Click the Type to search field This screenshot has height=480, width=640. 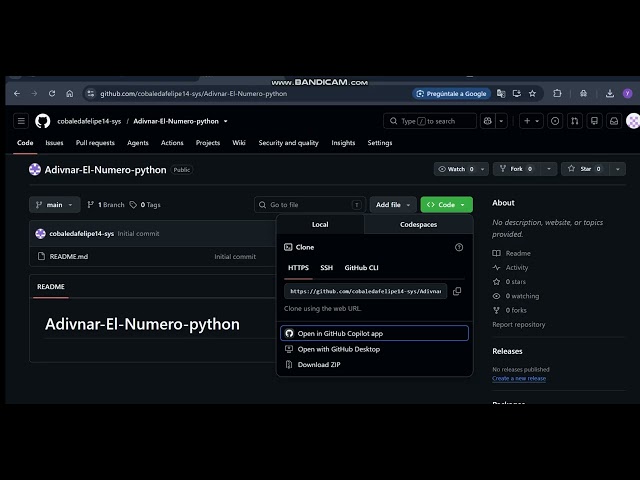(x=429, y=121)
